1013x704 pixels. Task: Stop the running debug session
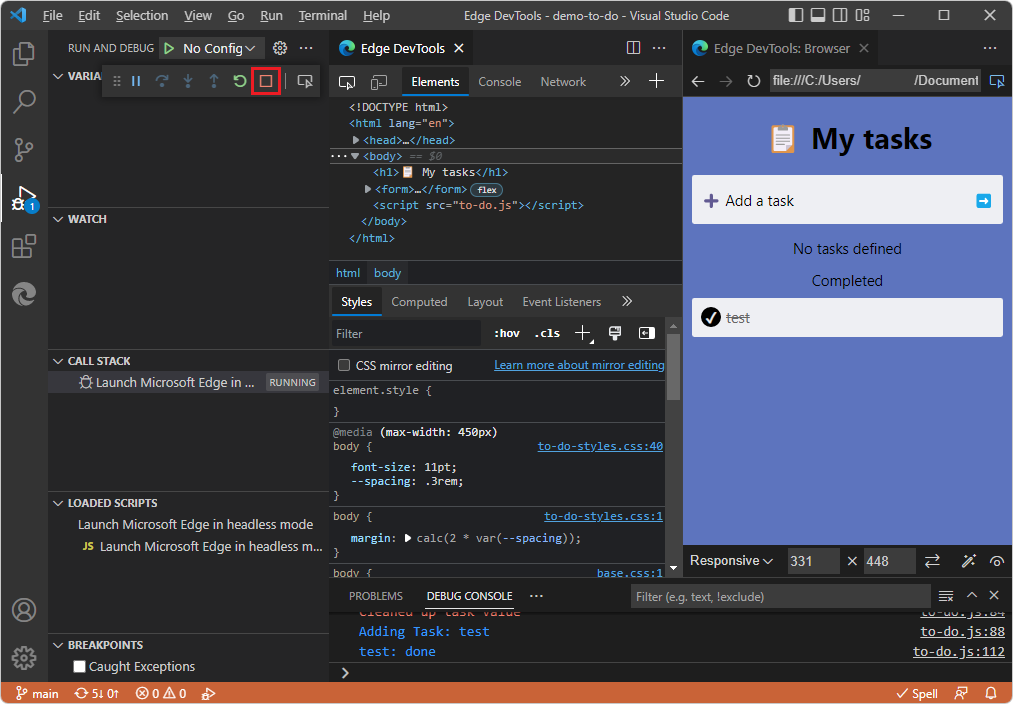pyautogui.click(x=265, y=81)
